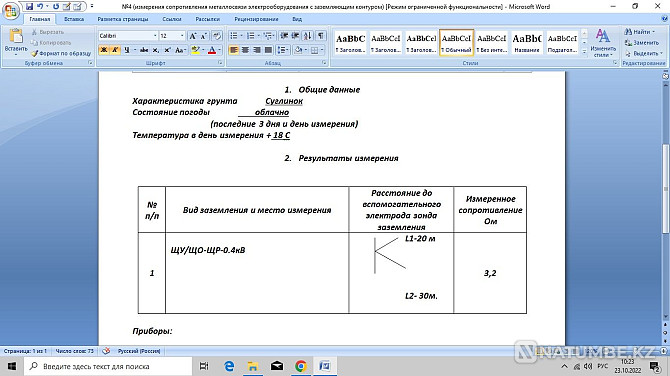Open Microsoft Edge from taskbar
The height and width of the screenshot is (376, 670).
[229, 366]
